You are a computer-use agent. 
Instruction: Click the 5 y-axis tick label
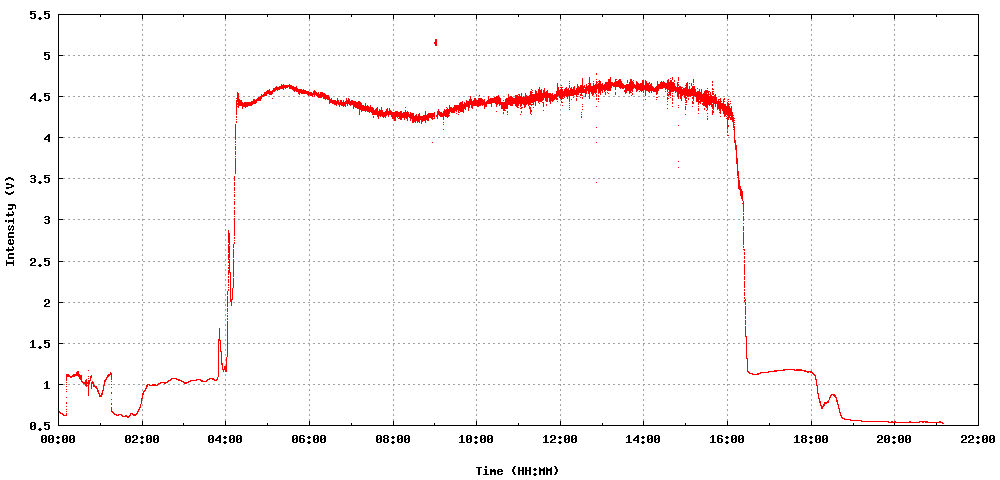coord(46,55)
